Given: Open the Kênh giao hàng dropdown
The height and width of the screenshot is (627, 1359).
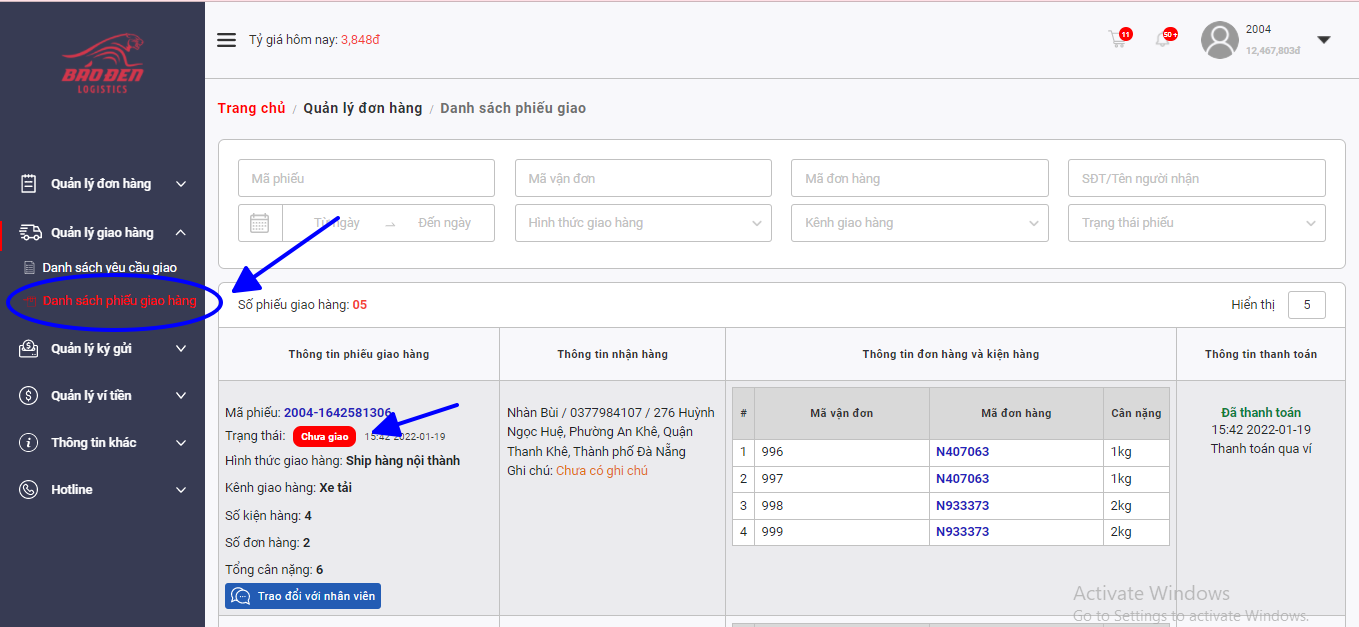Looking at the screenshot, I should pos(919,223).
